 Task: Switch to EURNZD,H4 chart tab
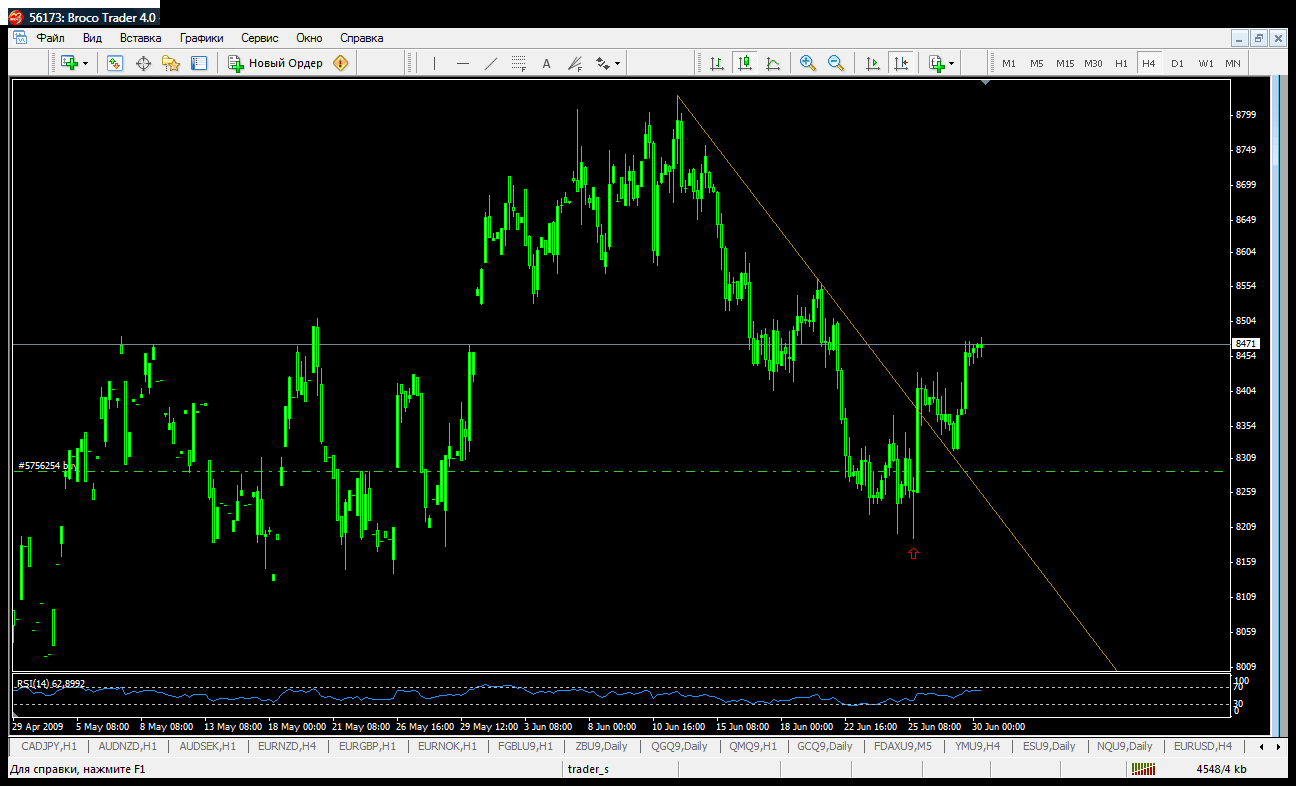click(287, 746)
